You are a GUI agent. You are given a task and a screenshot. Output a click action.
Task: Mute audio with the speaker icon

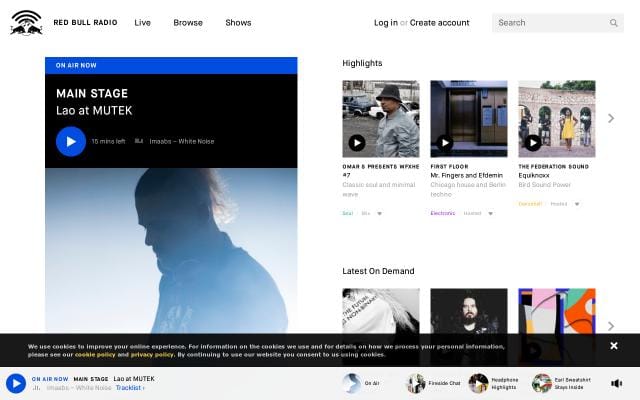[616, 383]
